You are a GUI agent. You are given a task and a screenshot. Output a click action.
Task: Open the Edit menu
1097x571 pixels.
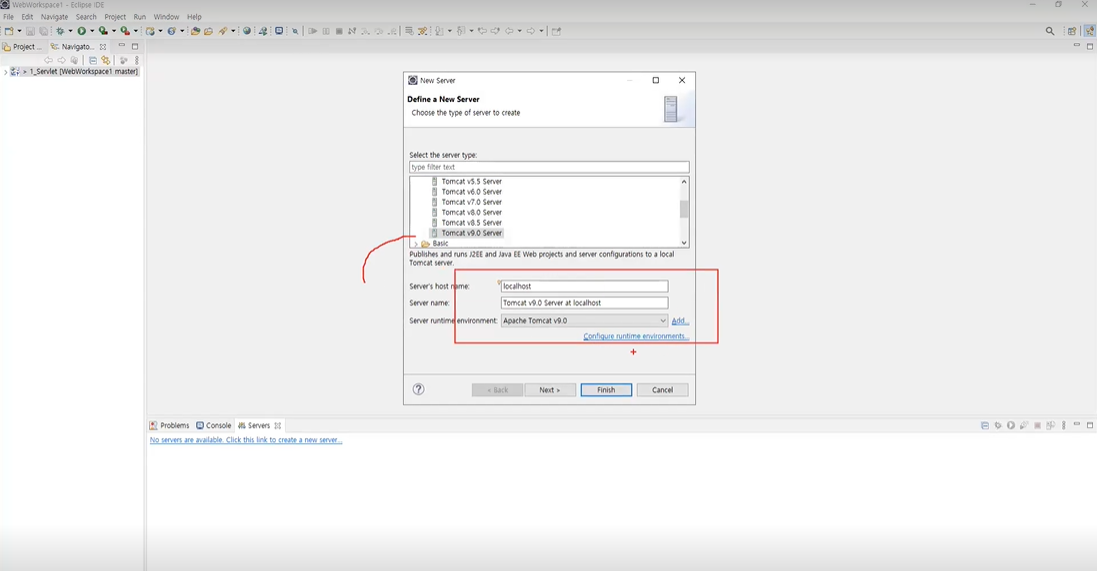pyautogui.click(x=27, y=17)
